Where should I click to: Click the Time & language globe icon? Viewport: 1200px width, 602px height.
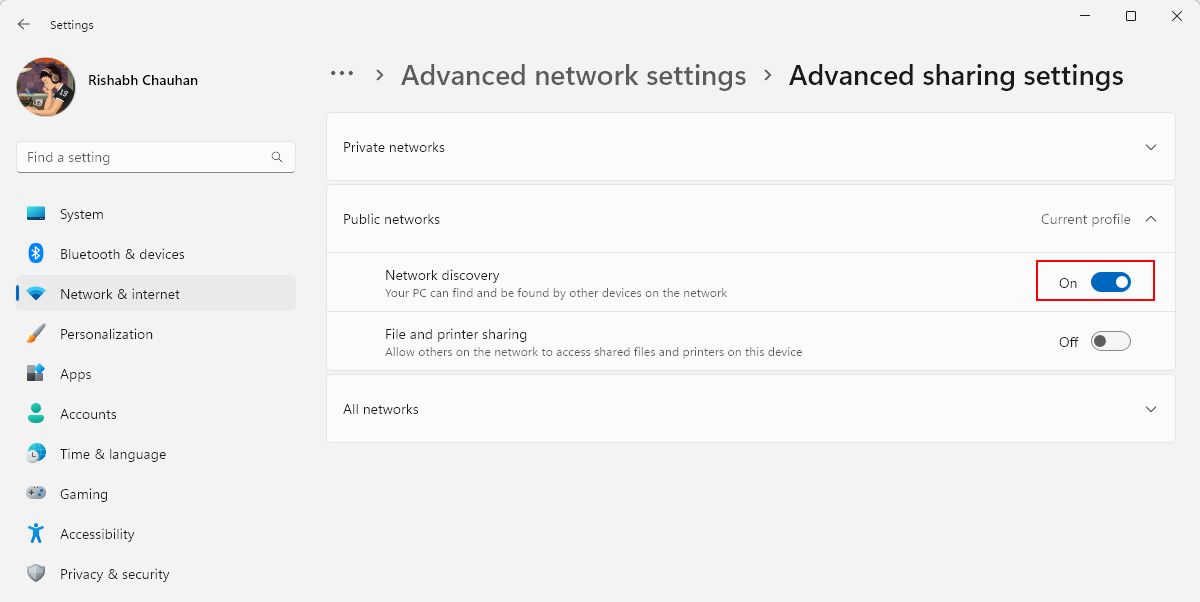[x=36, y=454]
